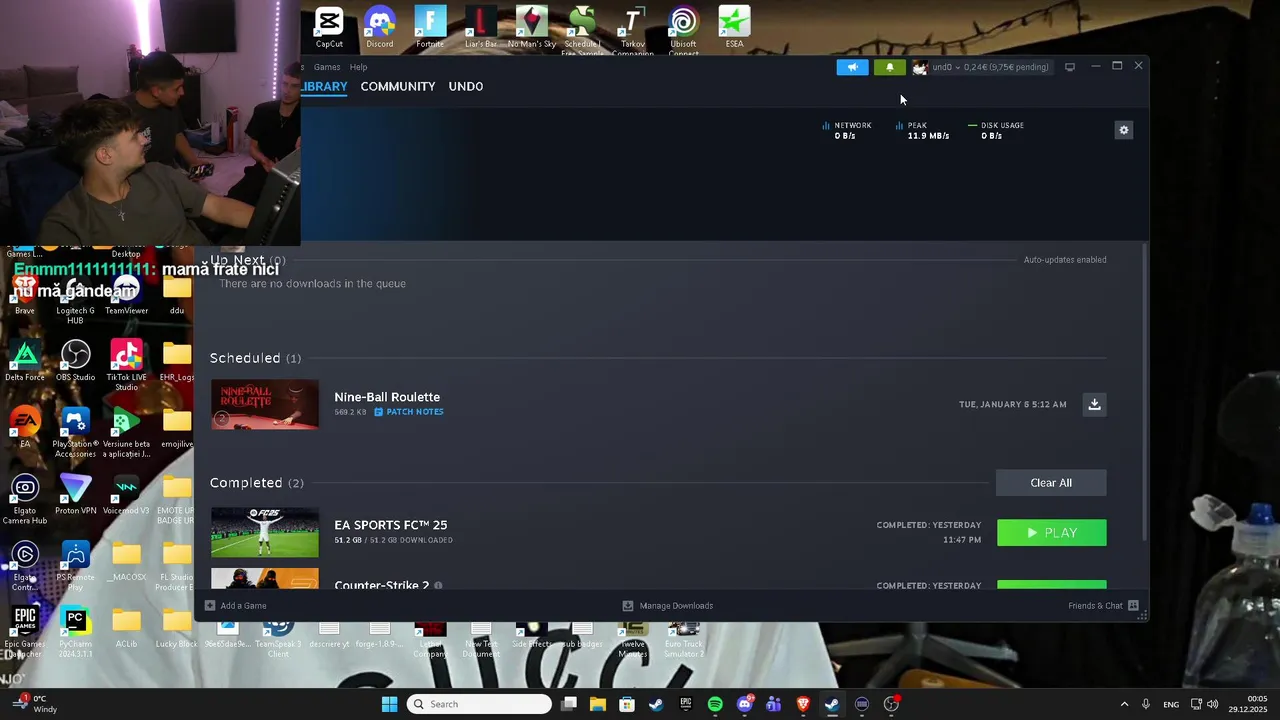1280x720 pixels.
Task: Open Brave browser from taskbar
Action: tap(803, 704)
